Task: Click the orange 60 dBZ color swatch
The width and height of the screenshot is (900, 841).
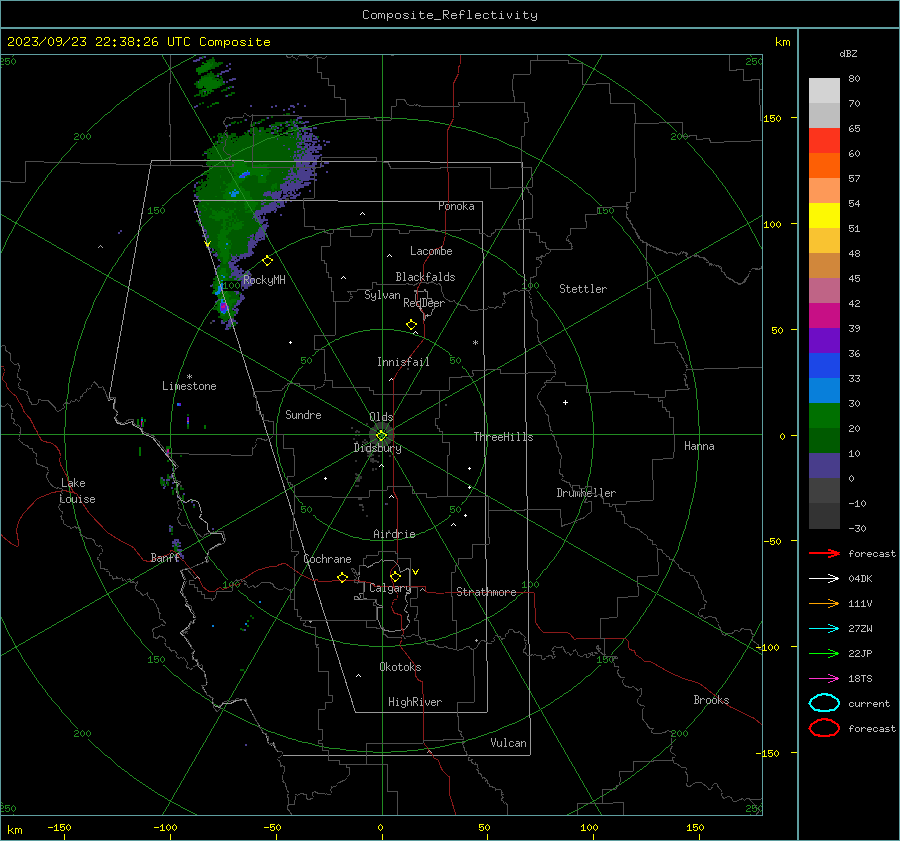Action: (824, 165)
